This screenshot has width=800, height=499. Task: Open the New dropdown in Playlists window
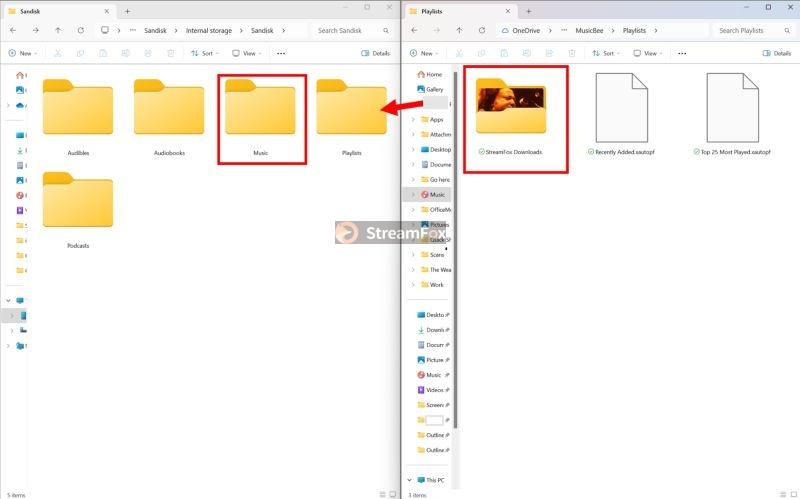coord(424,53)
